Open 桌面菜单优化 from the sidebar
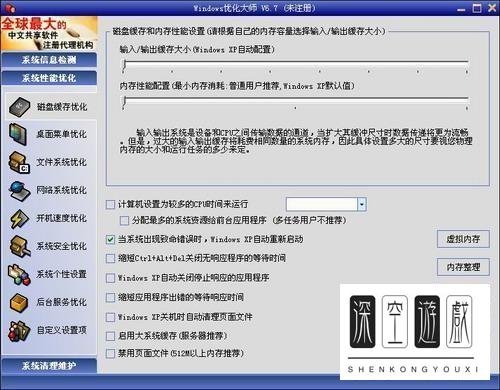 pyautogui.click(x=62, y=134)
